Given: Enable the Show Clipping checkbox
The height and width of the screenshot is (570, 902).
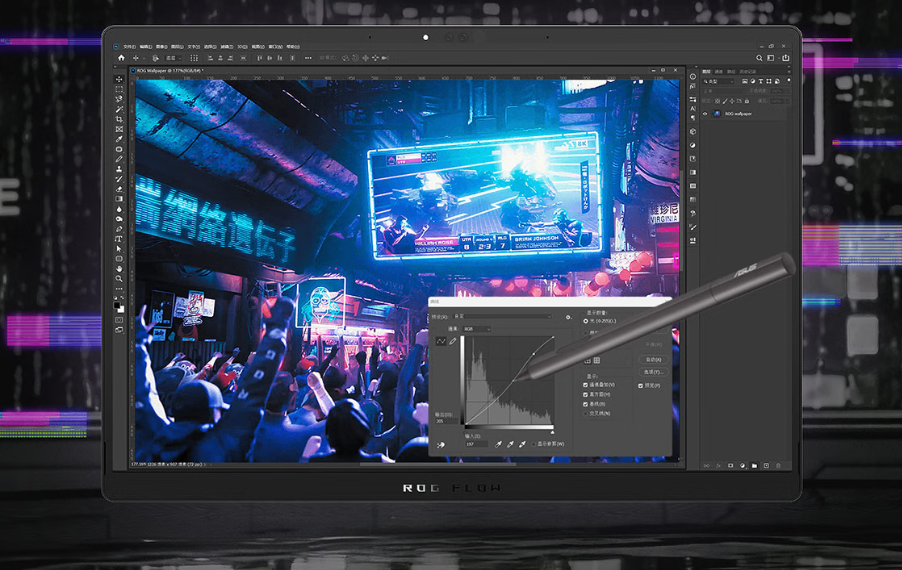Looking at the screenshot, I should (x=534, y=444).
